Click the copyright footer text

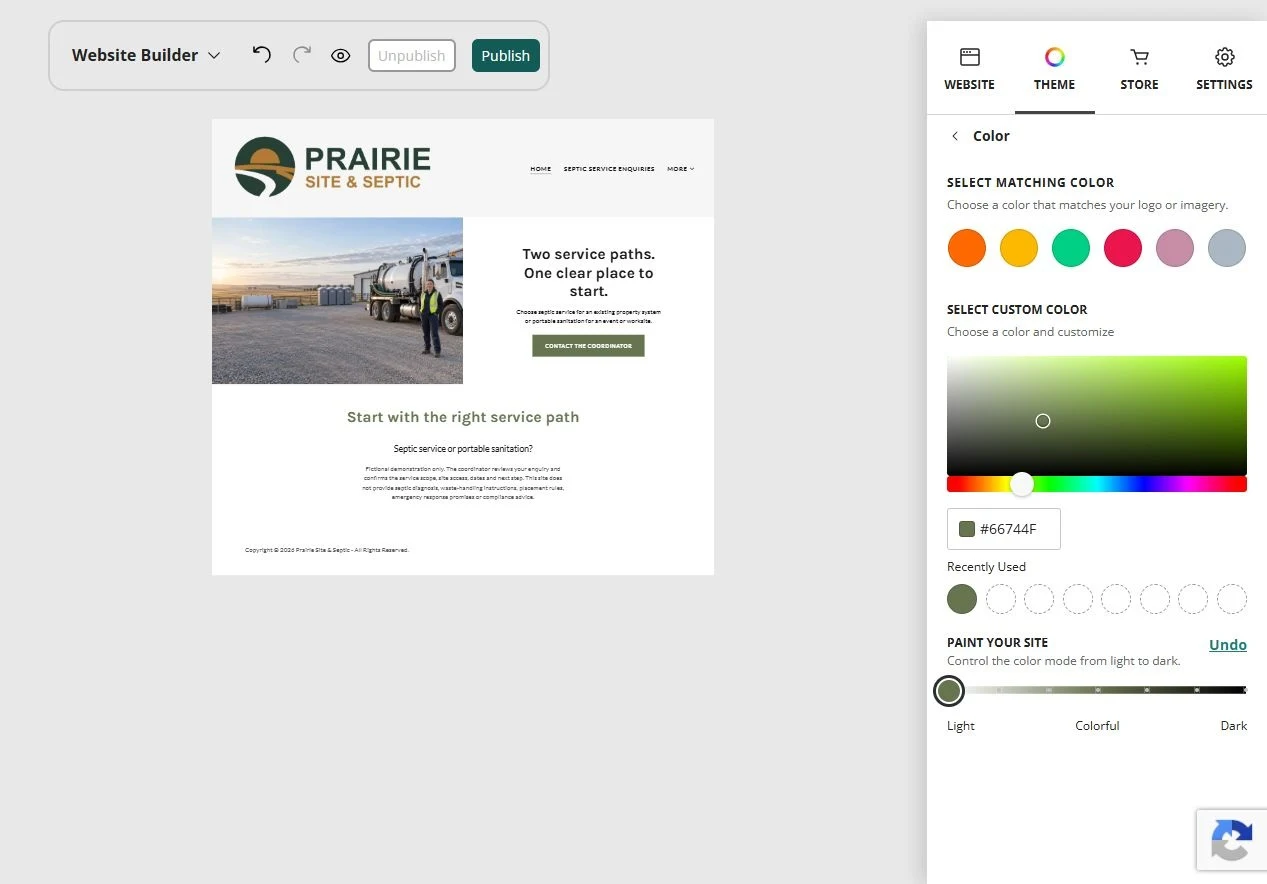[327, 550]
